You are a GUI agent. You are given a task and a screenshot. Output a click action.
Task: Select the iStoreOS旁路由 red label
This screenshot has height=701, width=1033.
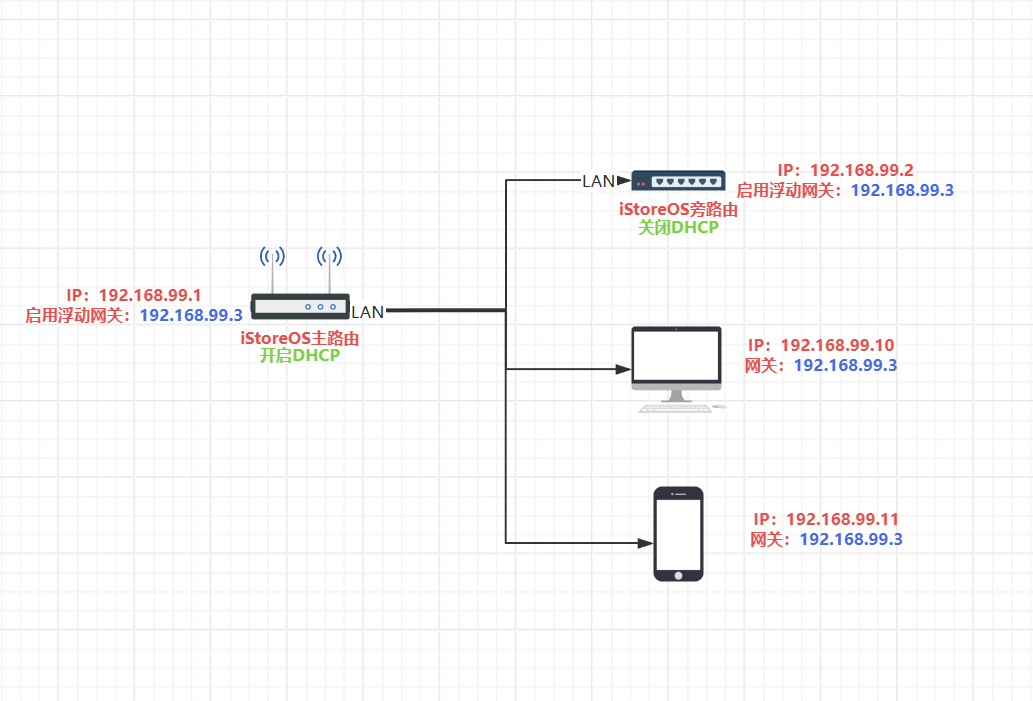[x=679, y=210]
